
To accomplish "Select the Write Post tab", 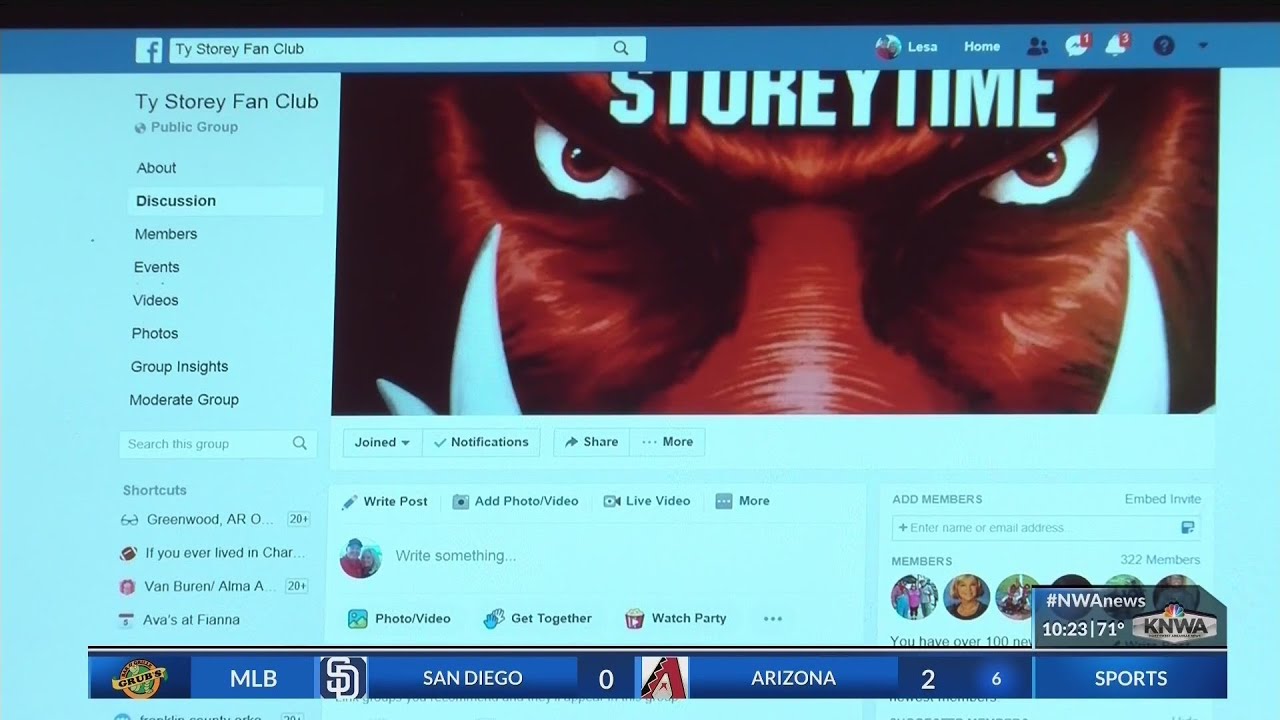I will click(385, 501).
